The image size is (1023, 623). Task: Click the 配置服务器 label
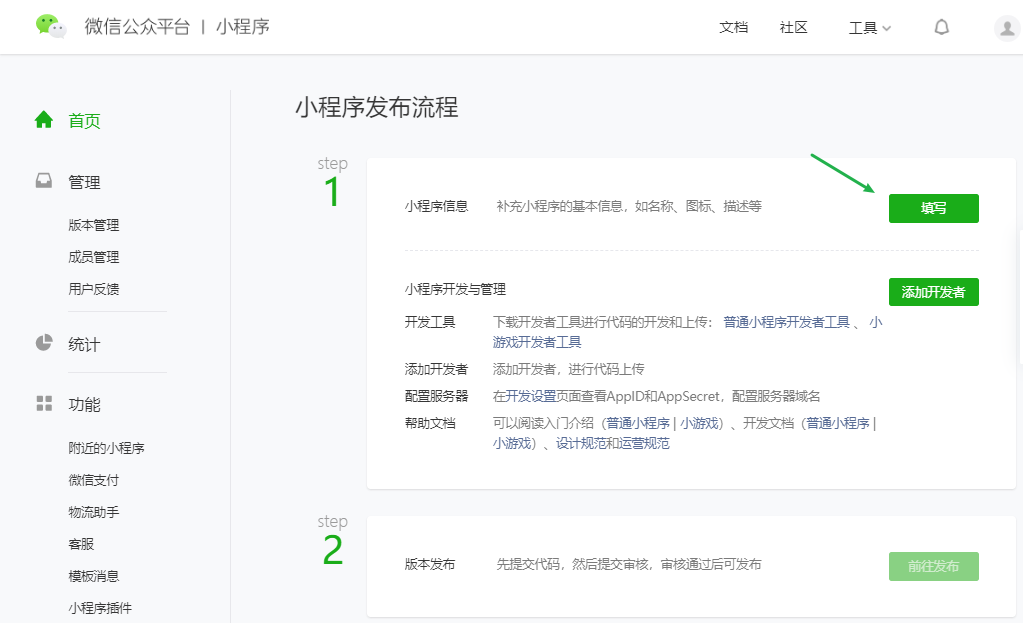pyautogui.click(x=436, y=396)
